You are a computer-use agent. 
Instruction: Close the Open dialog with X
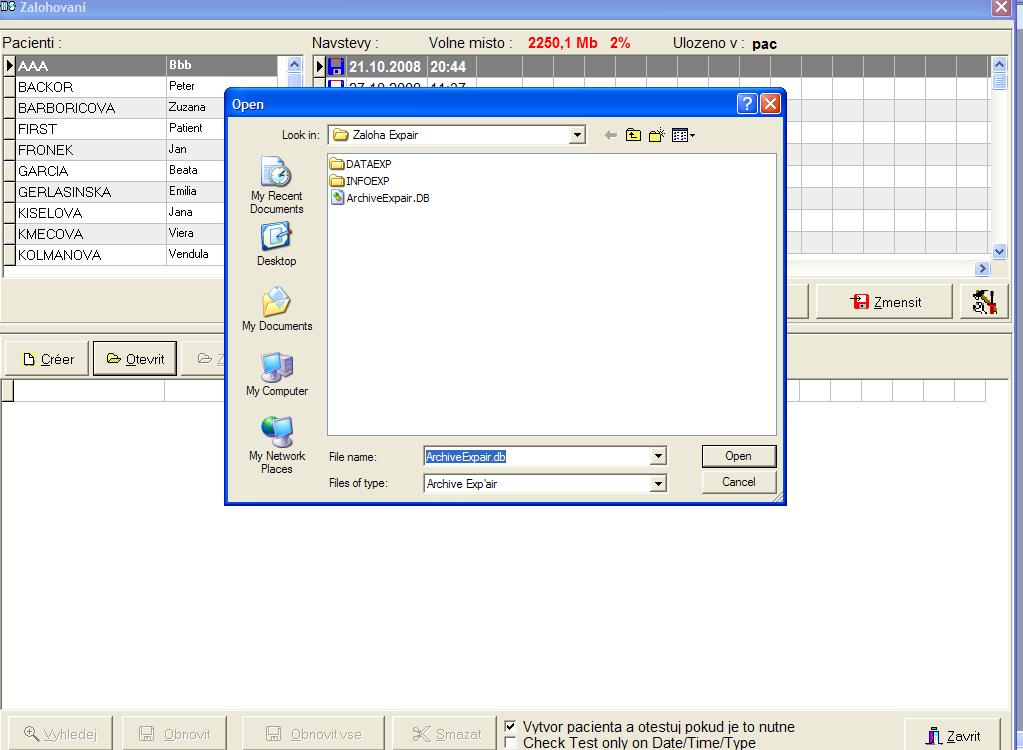click(x=771, y=104)
